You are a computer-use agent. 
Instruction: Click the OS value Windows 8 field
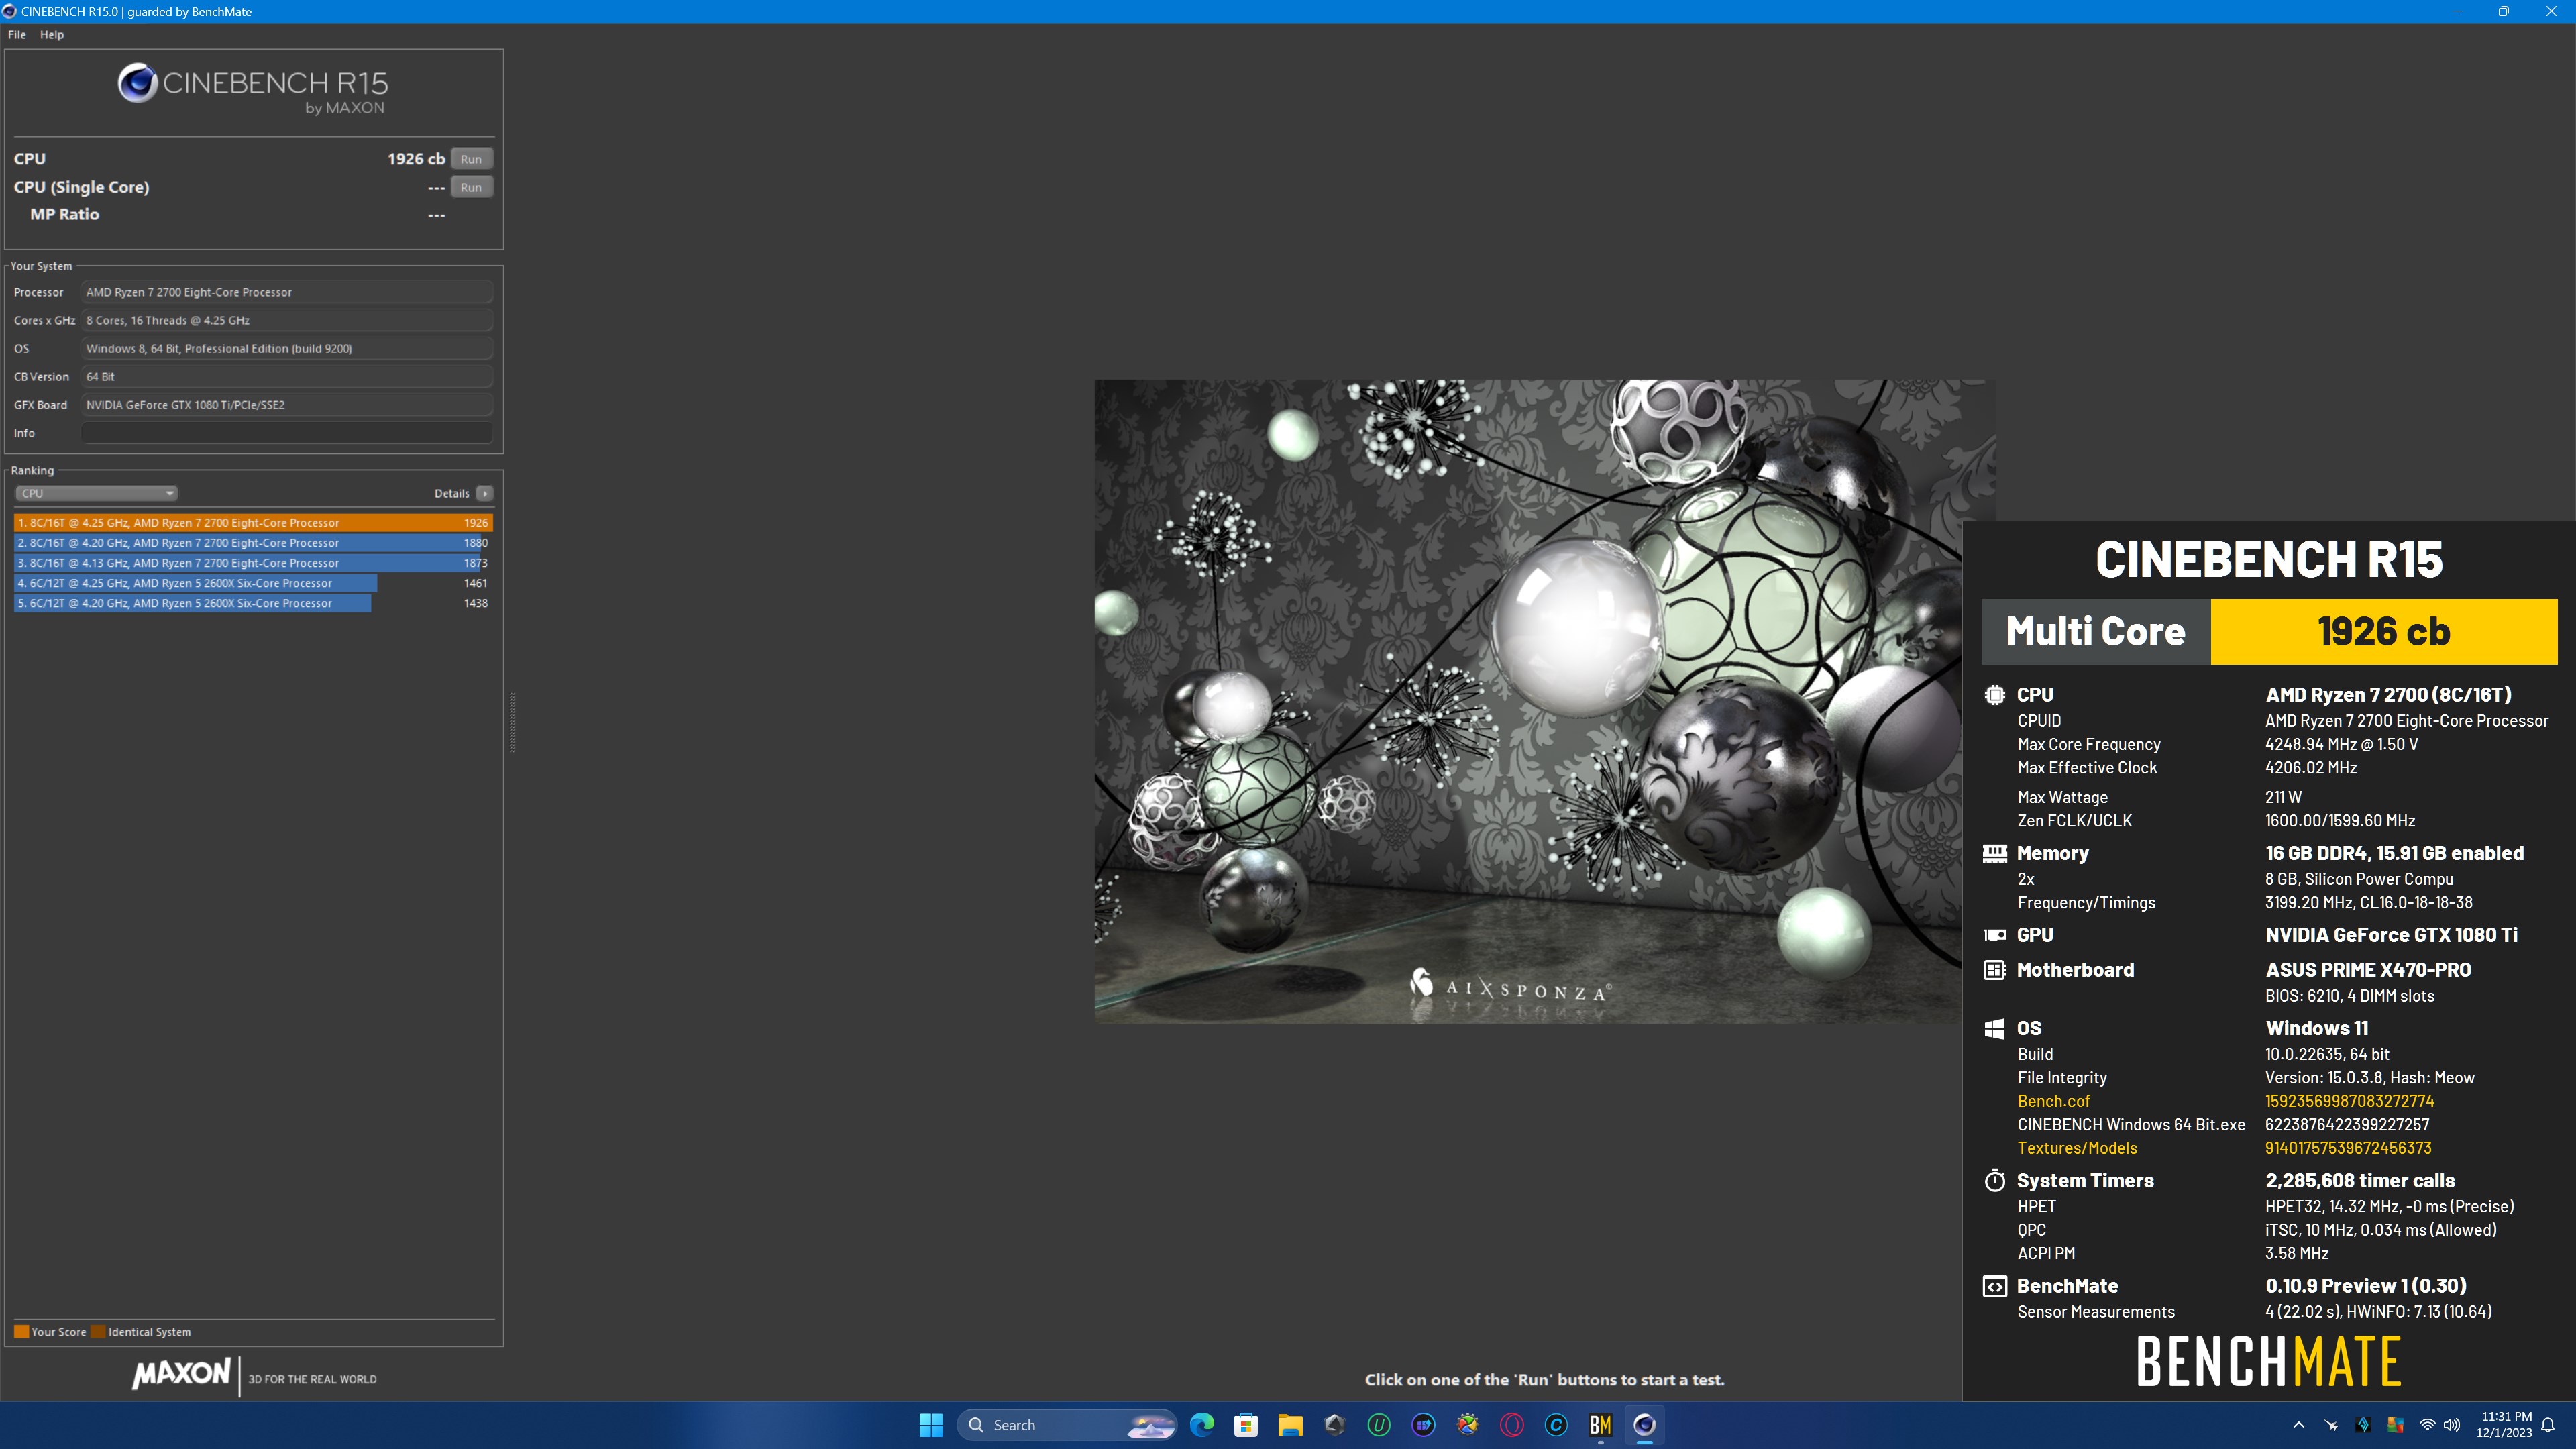287,348
